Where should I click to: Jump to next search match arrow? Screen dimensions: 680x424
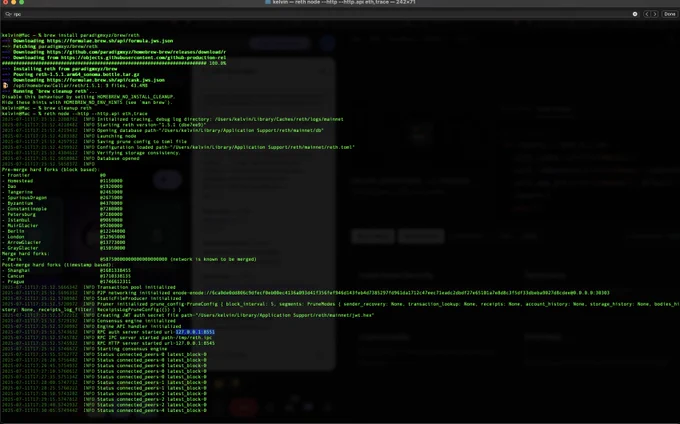click(655, 14)
